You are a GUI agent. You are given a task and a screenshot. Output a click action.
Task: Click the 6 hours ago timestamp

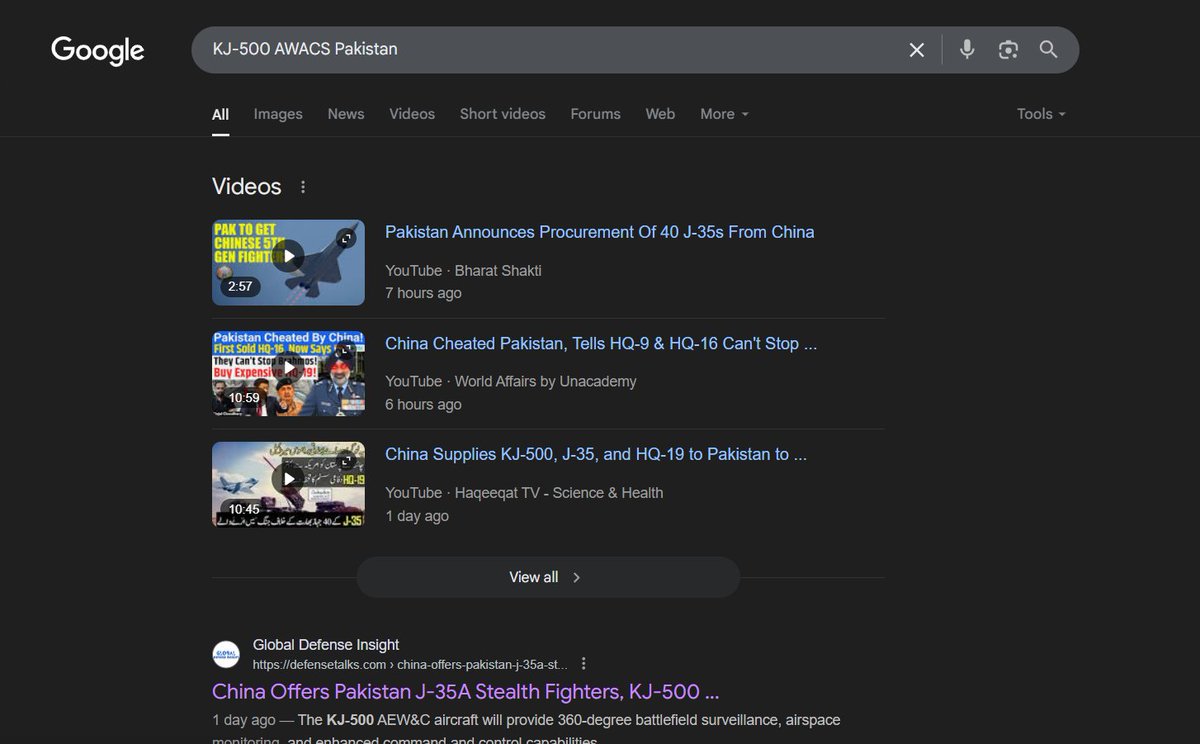(423, 404)
